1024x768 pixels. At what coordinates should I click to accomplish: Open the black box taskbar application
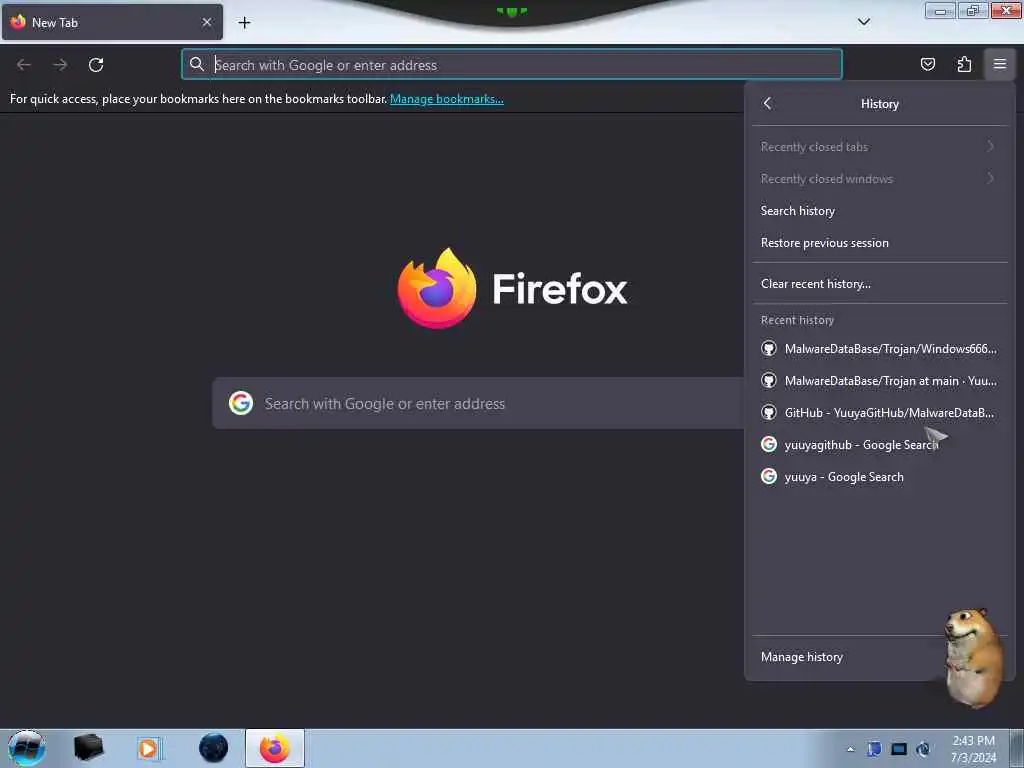(88, 748)
